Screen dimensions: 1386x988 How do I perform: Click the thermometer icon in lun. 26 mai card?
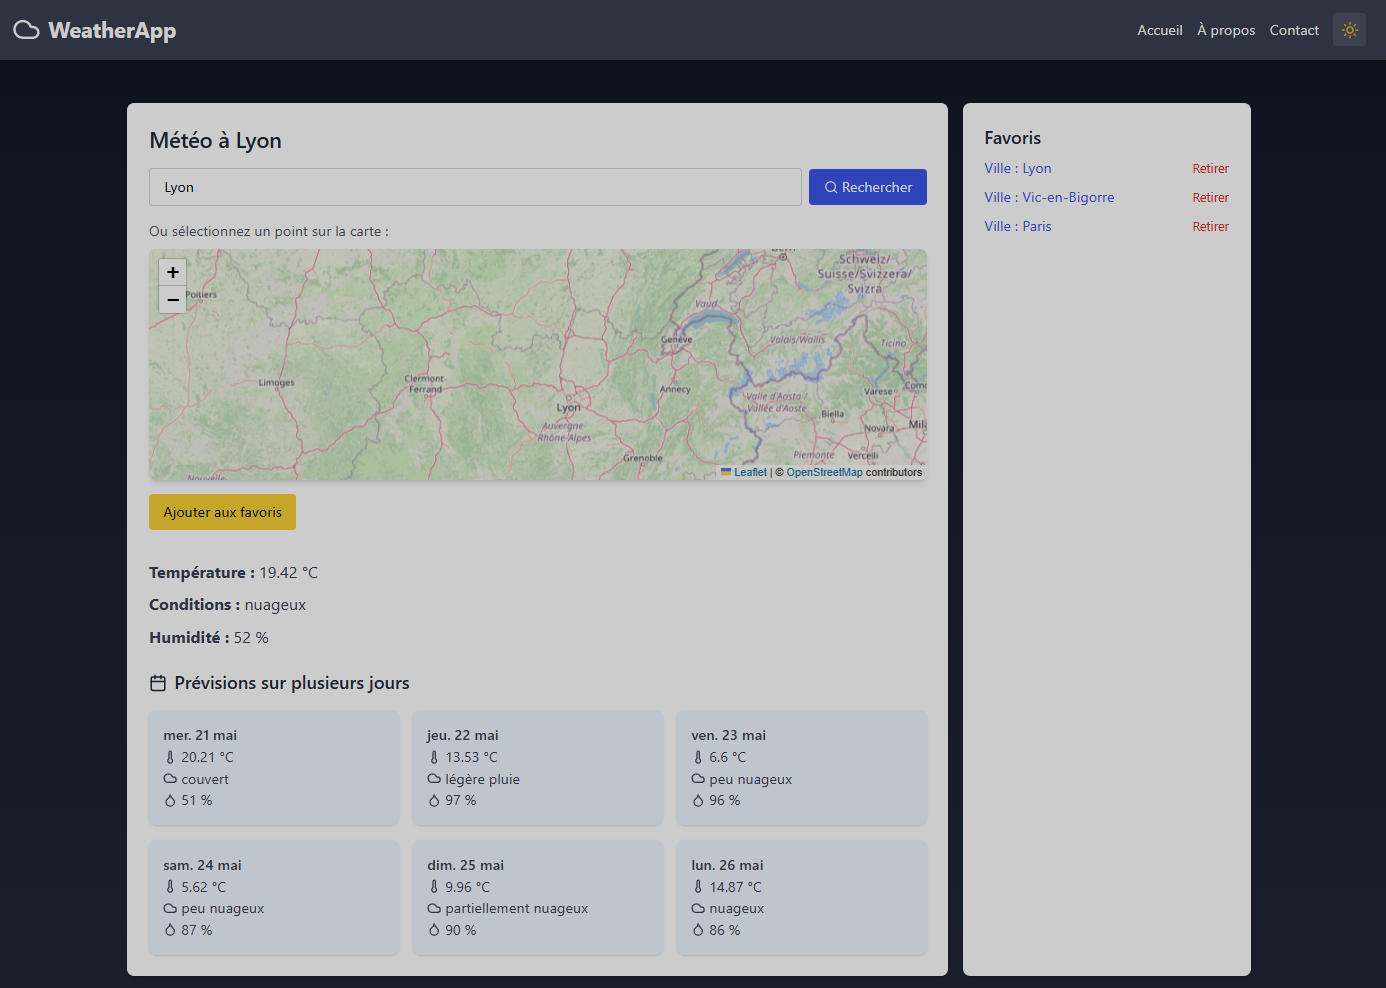click(x=698, y=887)
